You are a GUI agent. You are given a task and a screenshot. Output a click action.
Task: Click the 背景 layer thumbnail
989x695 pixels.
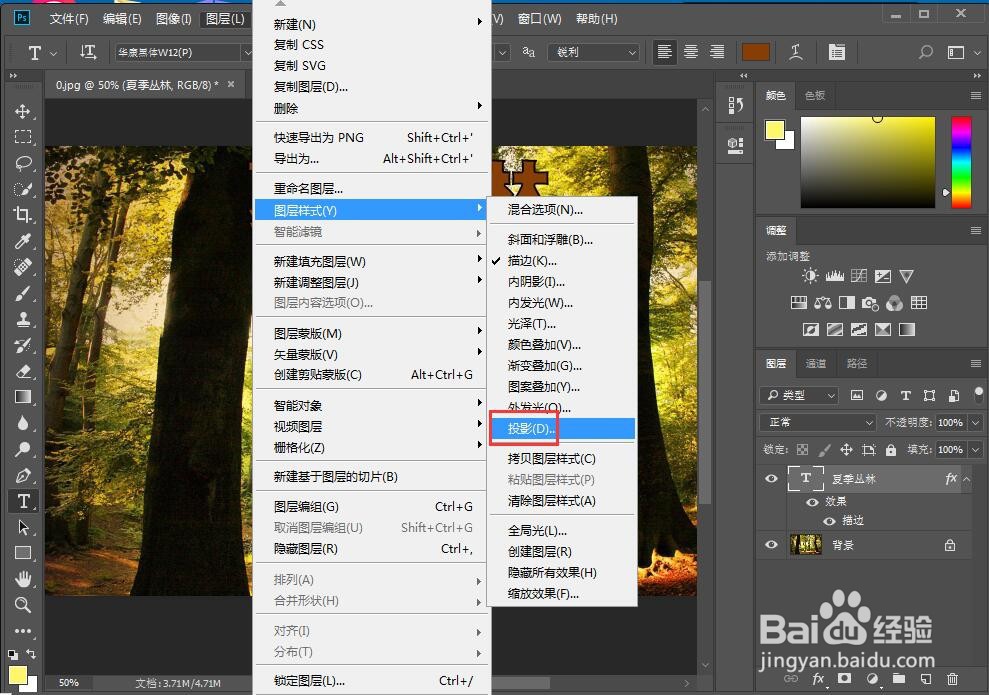point(806,545)
